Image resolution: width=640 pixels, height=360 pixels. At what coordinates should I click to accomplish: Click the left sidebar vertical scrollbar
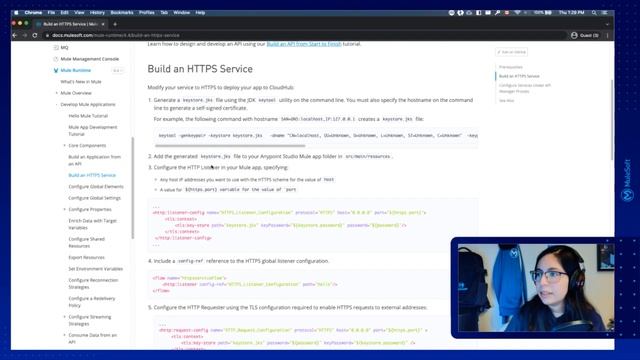click(x=133, y=188)
